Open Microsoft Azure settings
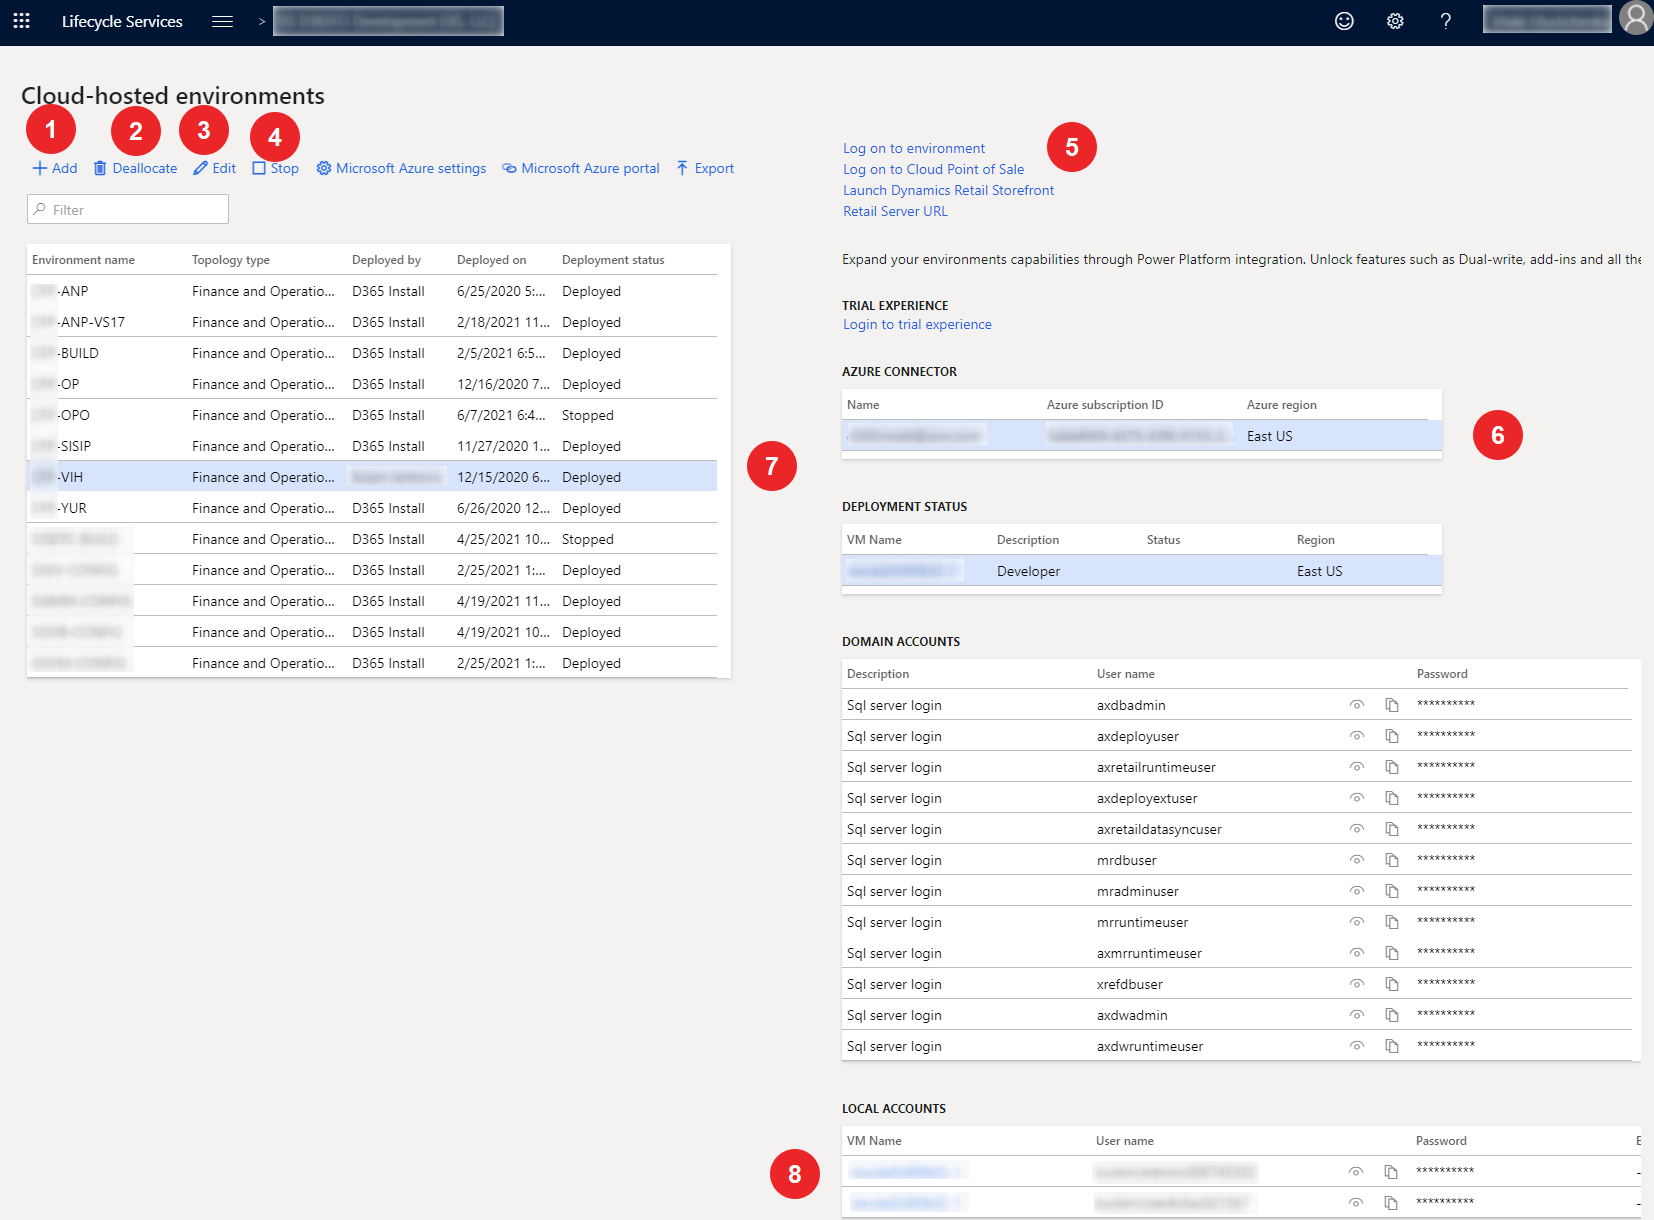 click(401, 168)
